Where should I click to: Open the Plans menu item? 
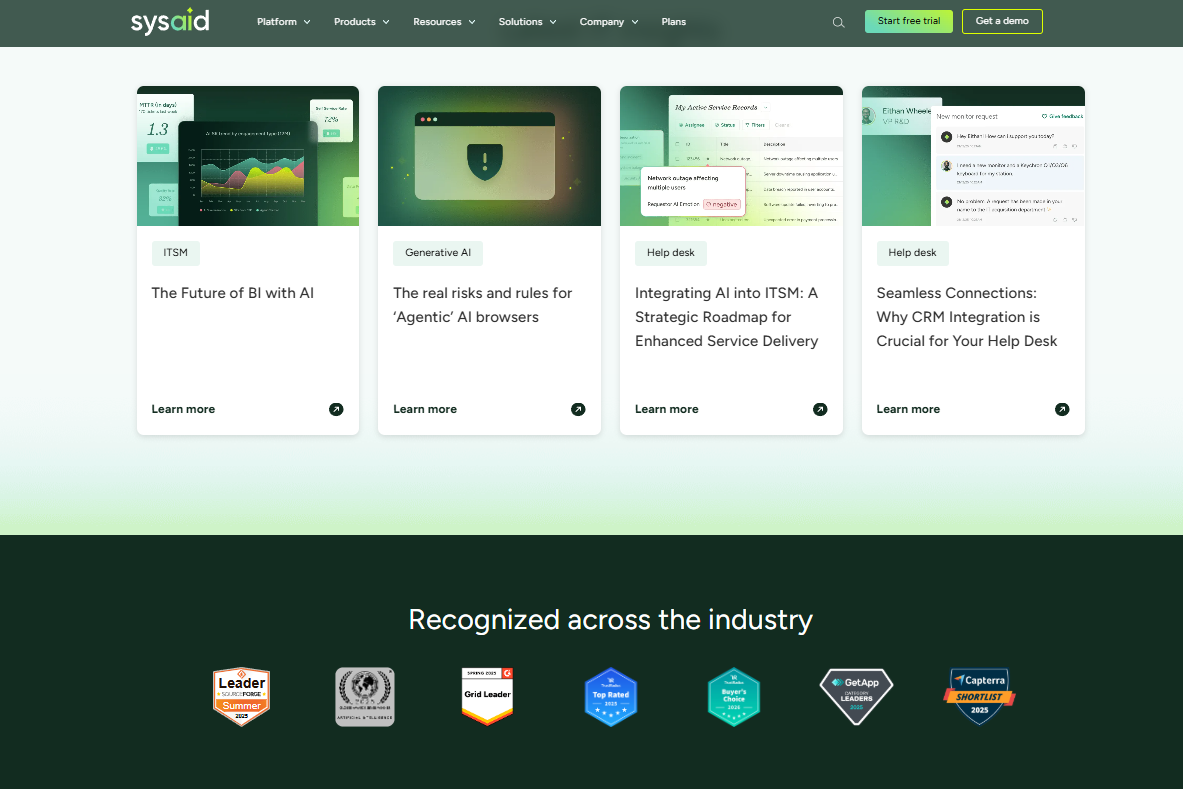pos(673,21)
